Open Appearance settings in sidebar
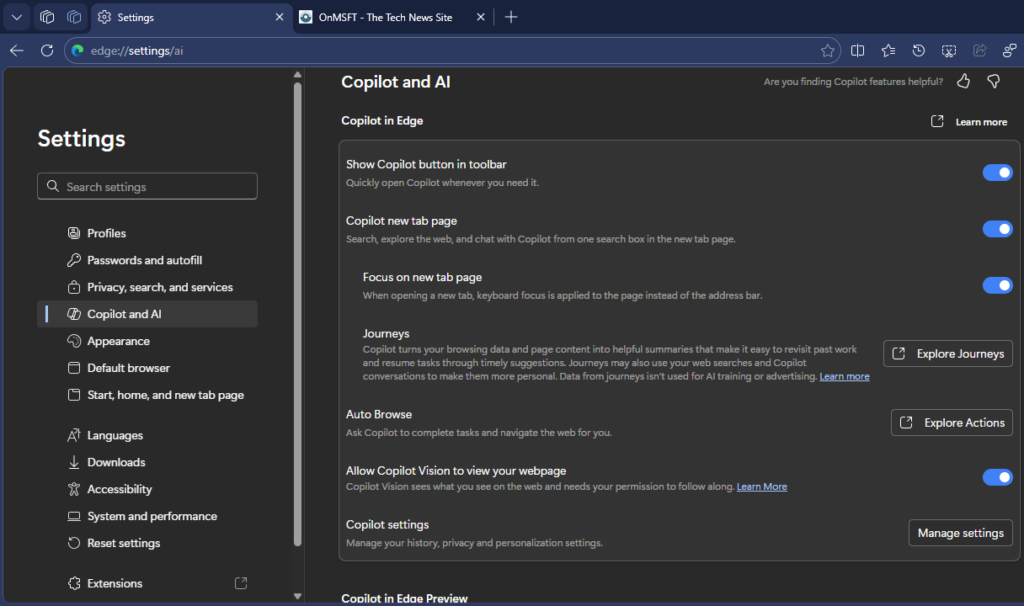1024x606 pixels. coord(118,341)
